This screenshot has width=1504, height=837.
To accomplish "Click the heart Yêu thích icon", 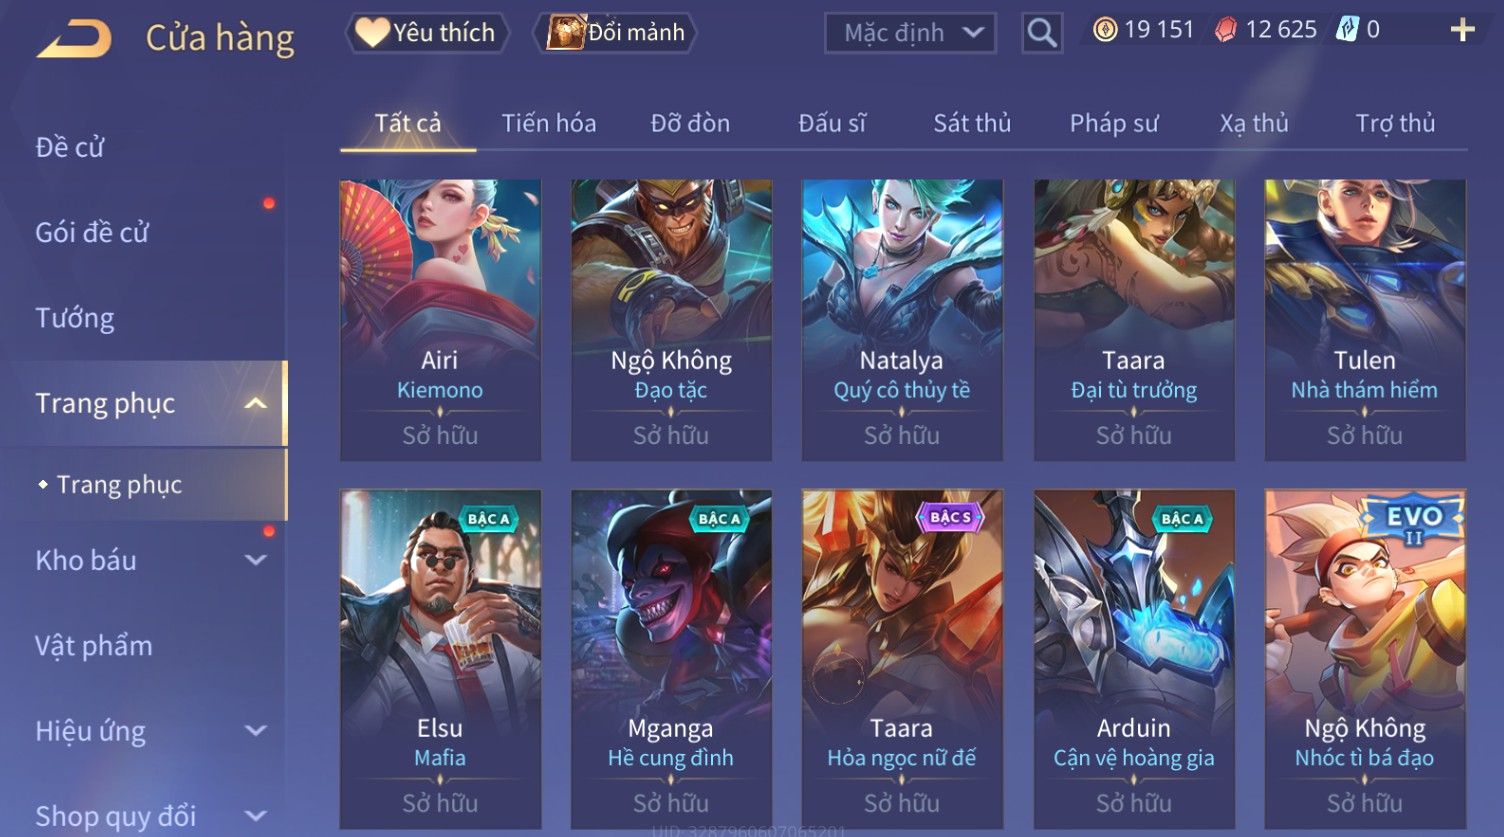I will coord(372,32).
